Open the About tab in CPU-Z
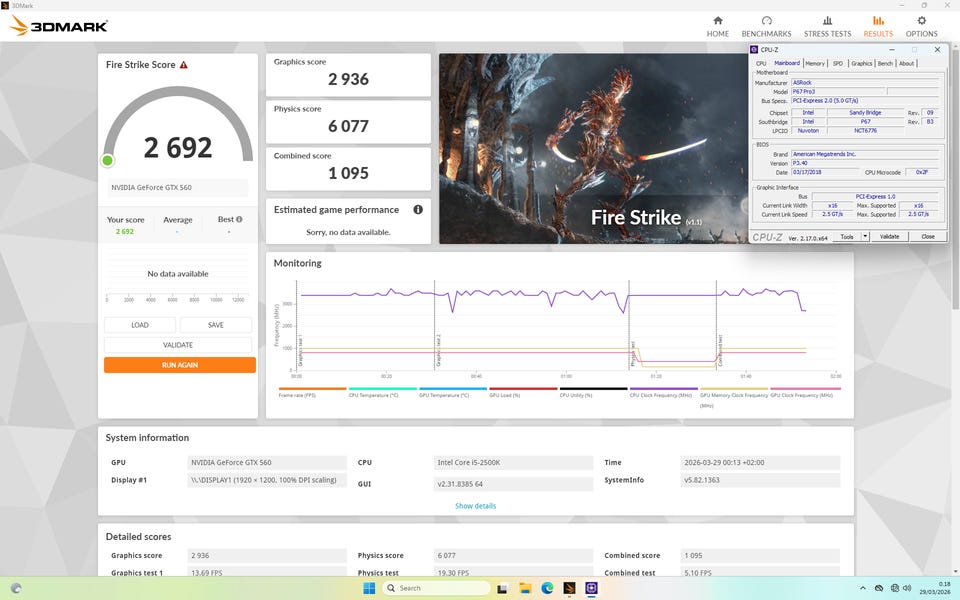Screen dimensions: 960x600 pyautogui.click(x=906, y=63)
